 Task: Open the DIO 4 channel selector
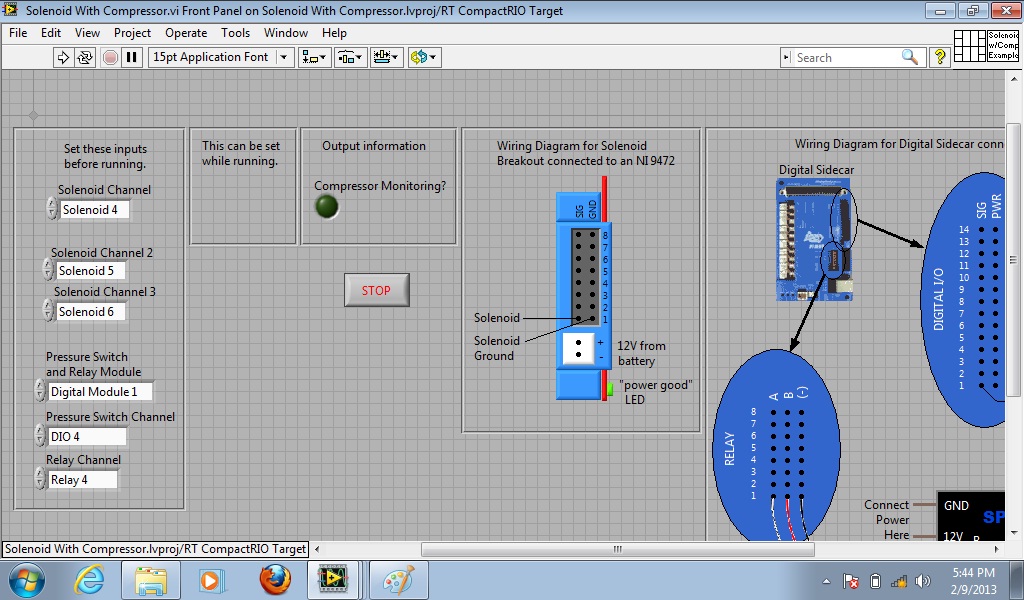[87, 436]
